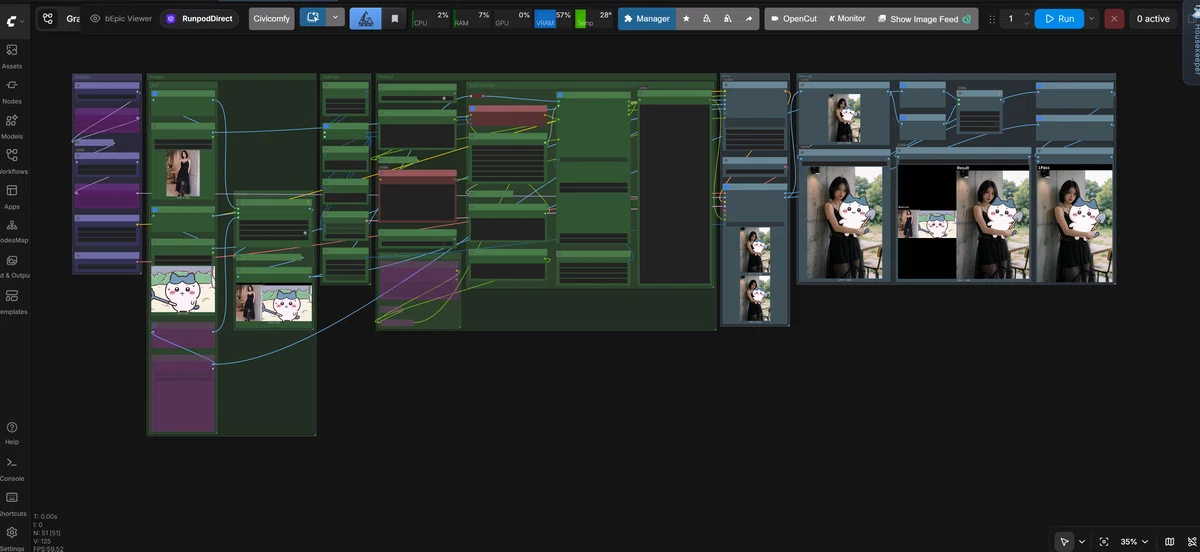This screenshot has height=552, width=1200.
Task: Toggle the bEpic Viewer eye
Action: 96,19
